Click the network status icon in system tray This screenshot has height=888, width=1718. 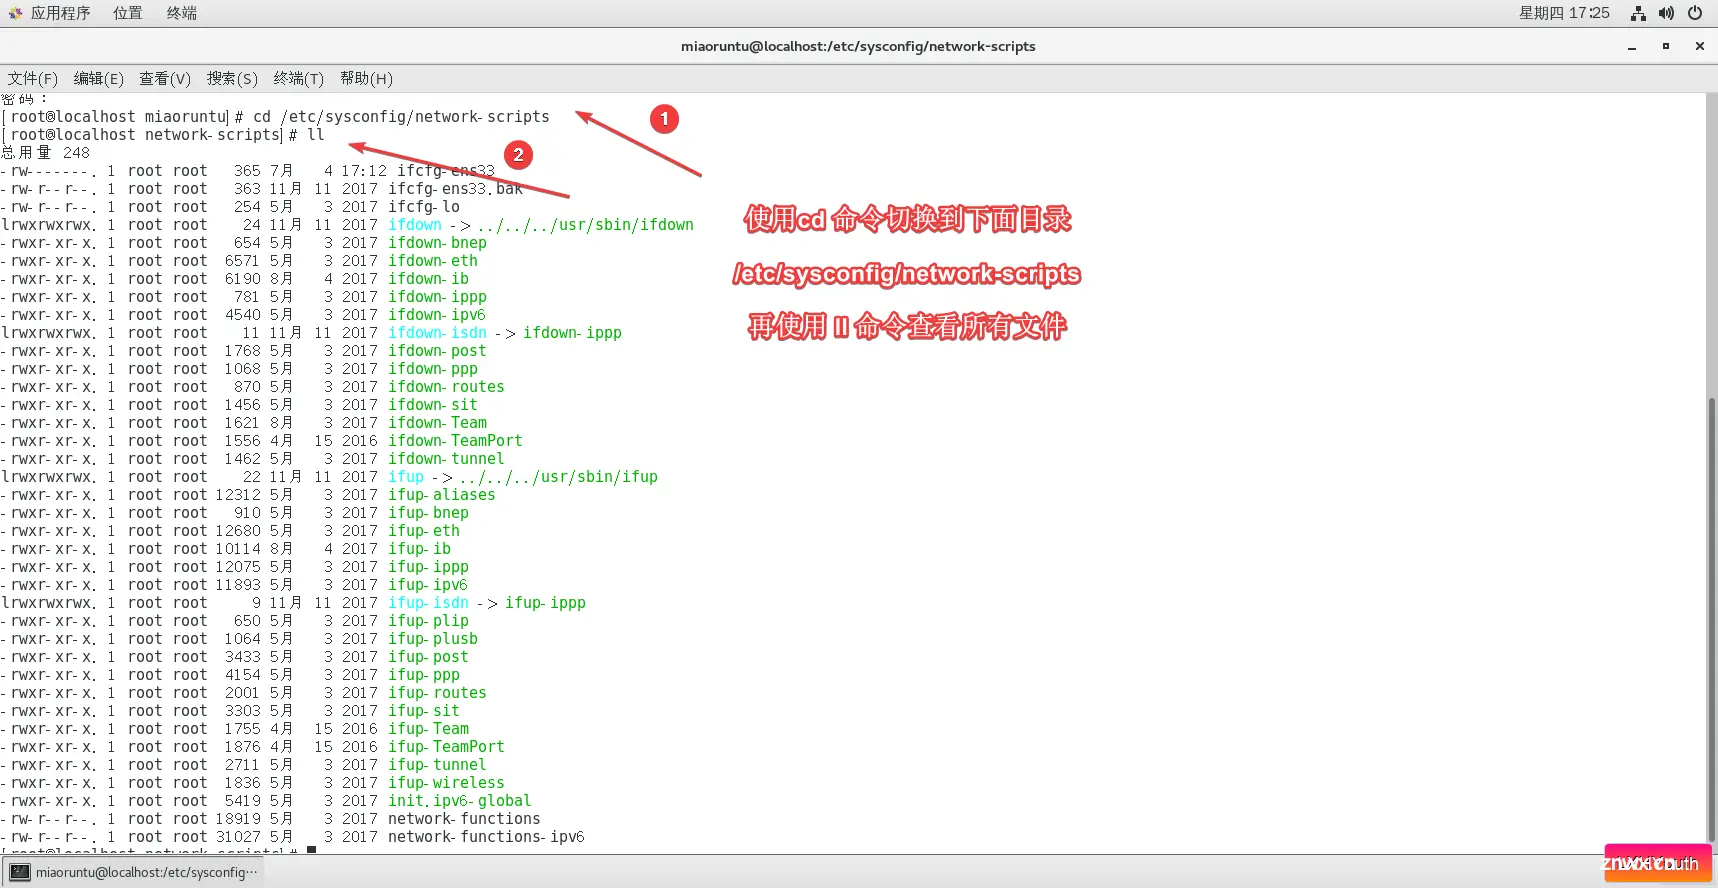(1638, 13)
